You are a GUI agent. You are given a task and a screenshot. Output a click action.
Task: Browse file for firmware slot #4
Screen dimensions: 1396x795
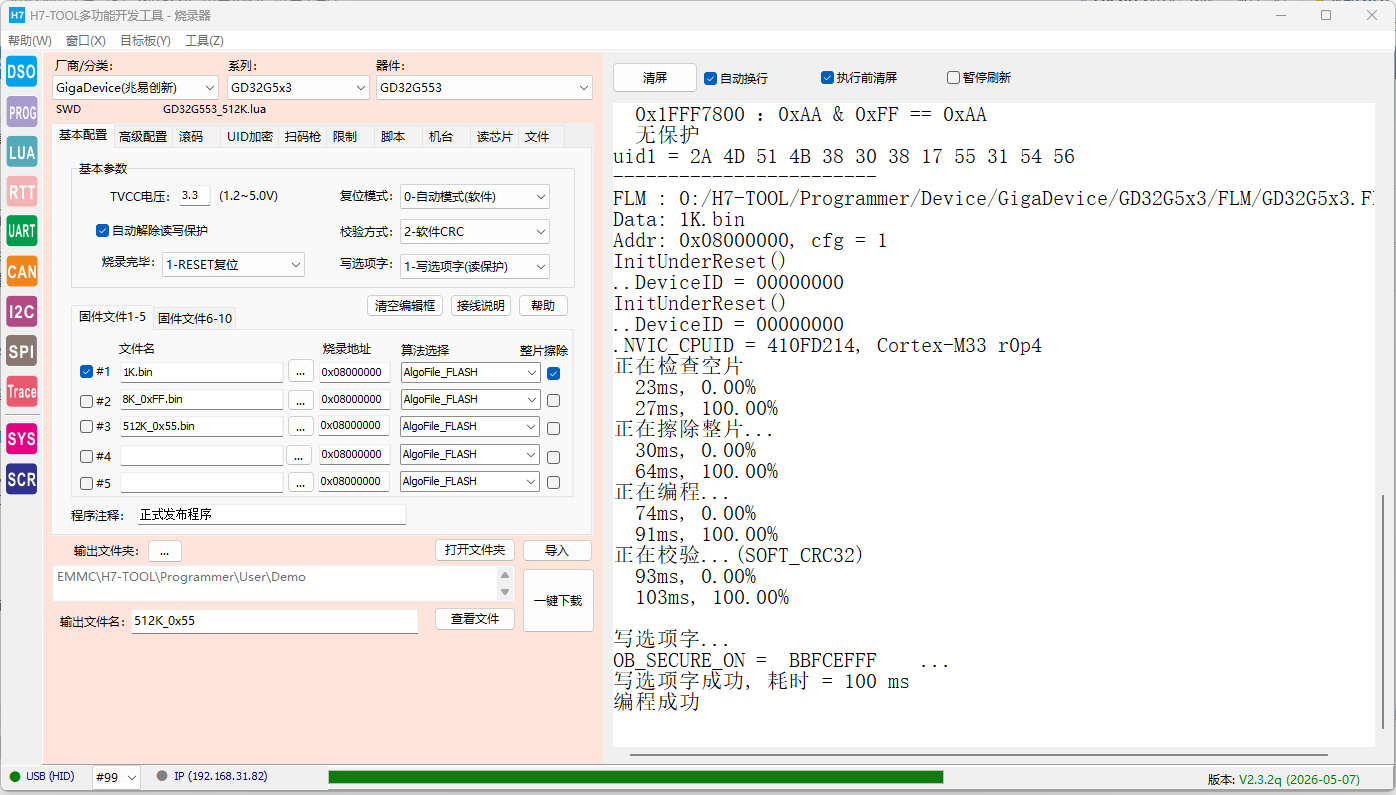[300, 455]
